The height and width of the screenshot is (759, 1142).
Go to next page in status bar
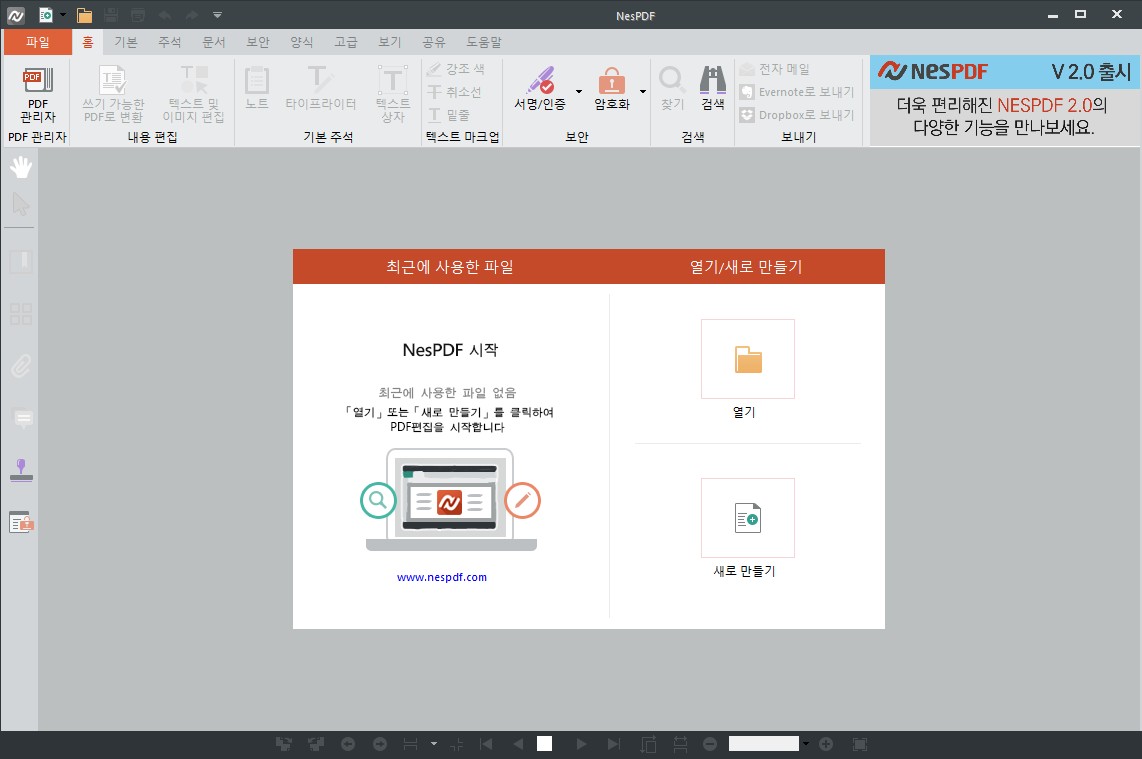pos(581,744)
